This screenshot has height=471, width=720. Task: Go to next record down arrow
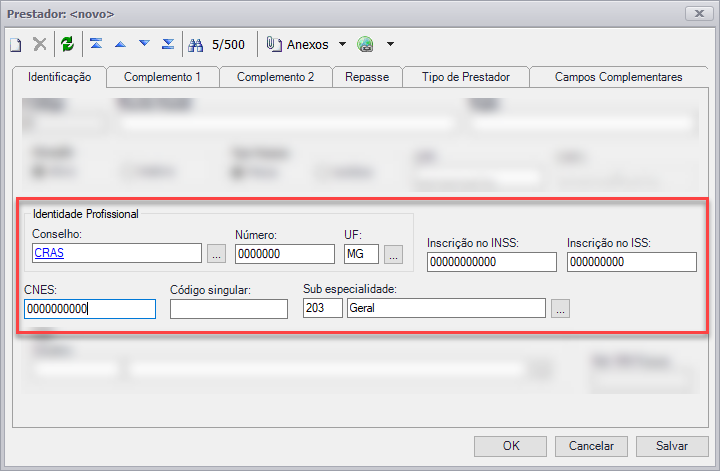[x=144, y=44]
